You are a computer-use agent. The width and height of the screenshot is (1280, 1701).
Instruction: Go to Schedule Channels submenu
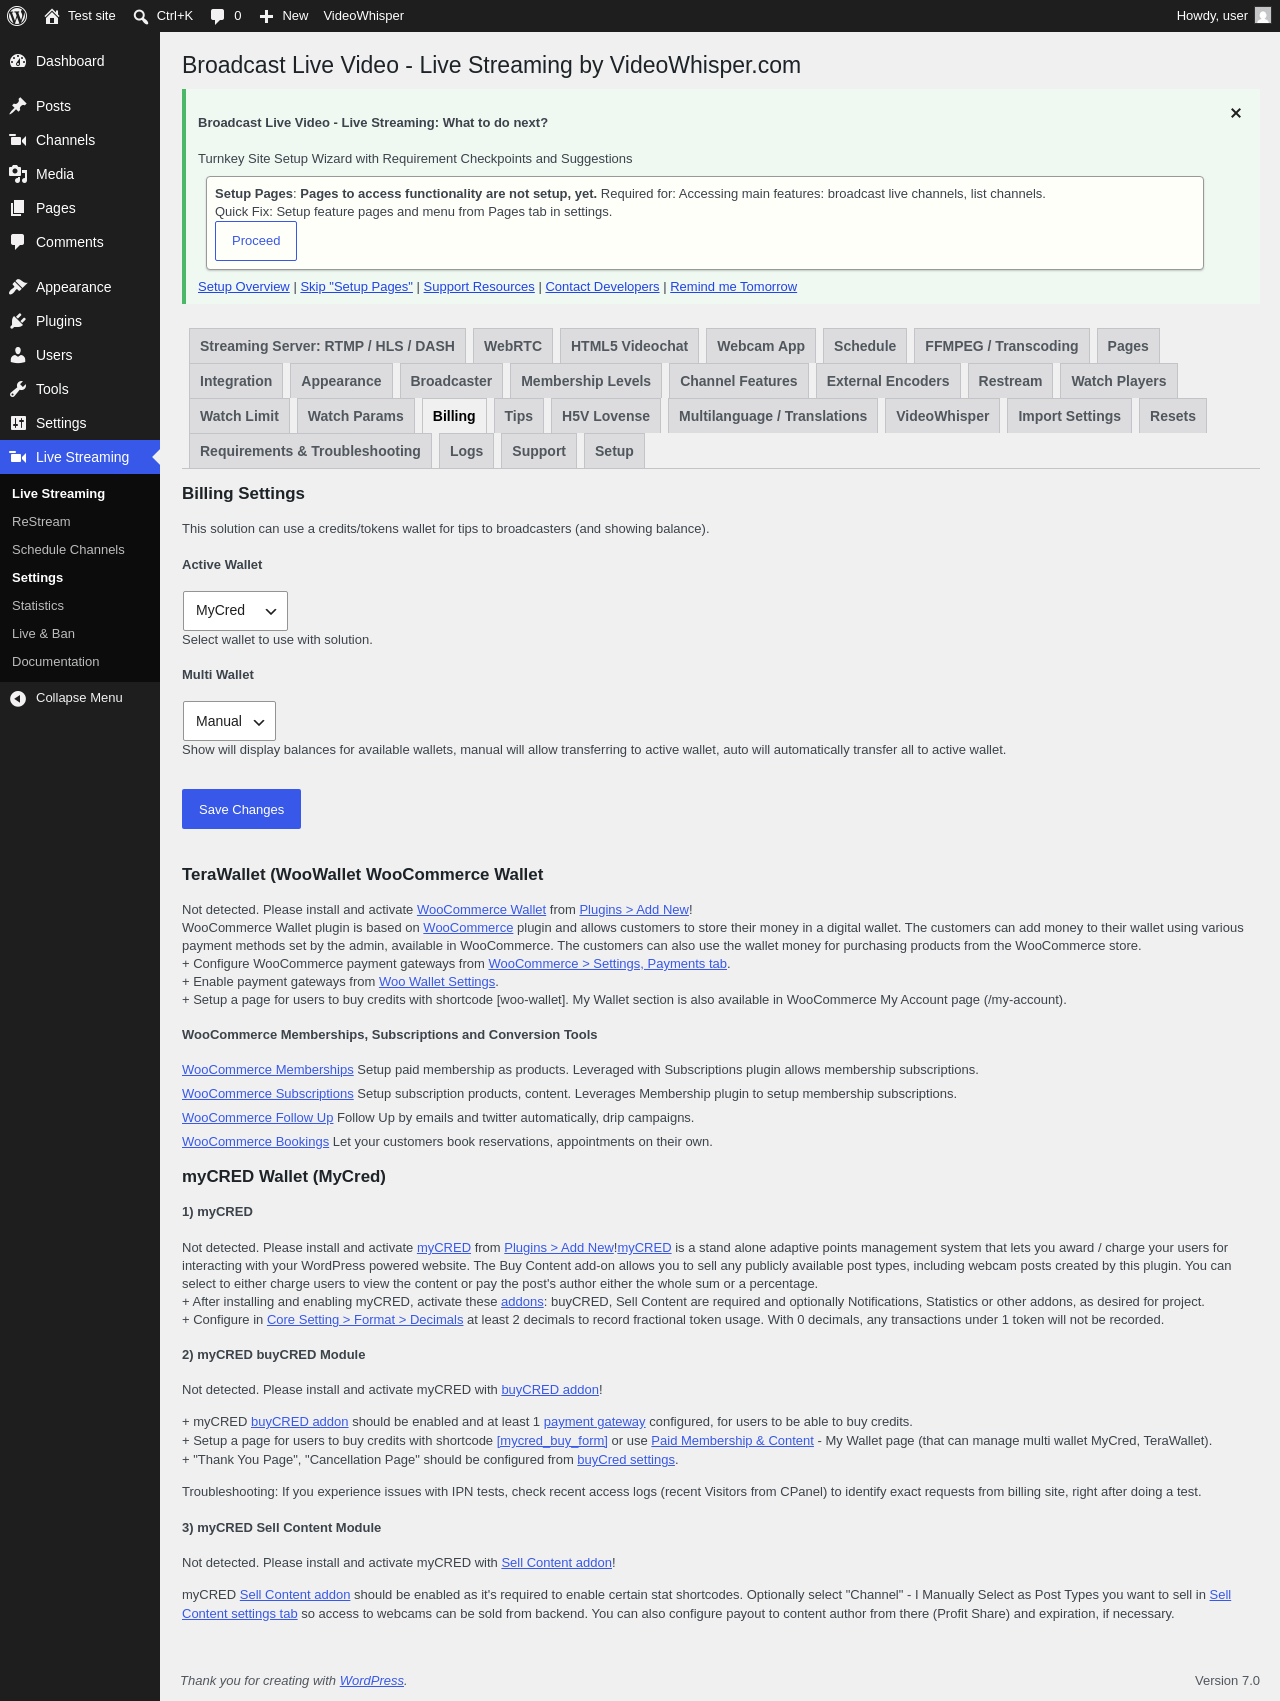pos(68,550)
